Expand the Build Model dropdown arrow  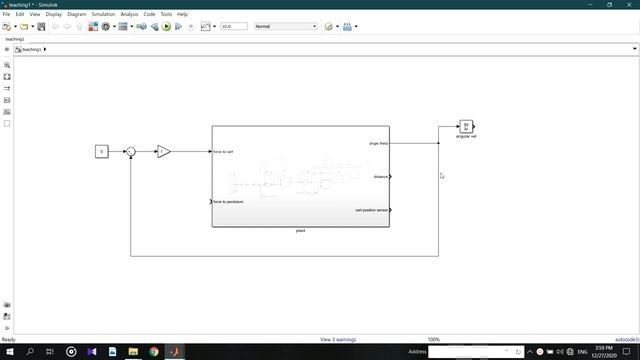click(x=356, y=27)
